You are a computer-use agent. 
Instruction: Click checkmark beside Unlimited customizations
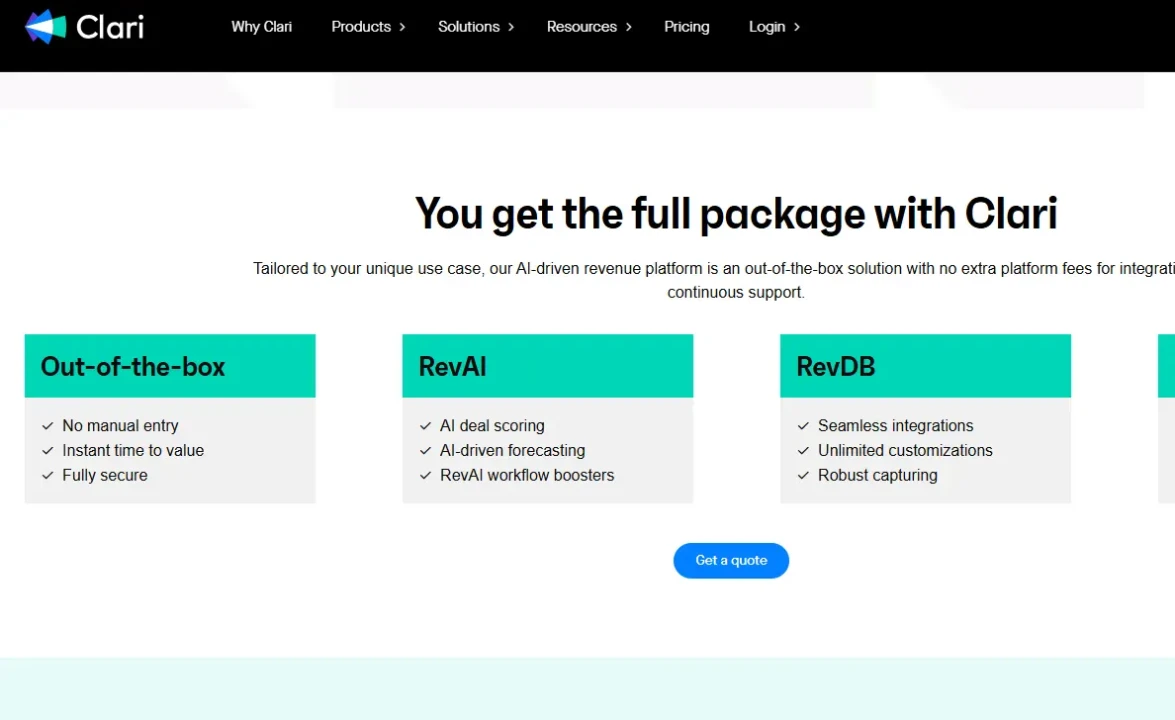(803, 450)
